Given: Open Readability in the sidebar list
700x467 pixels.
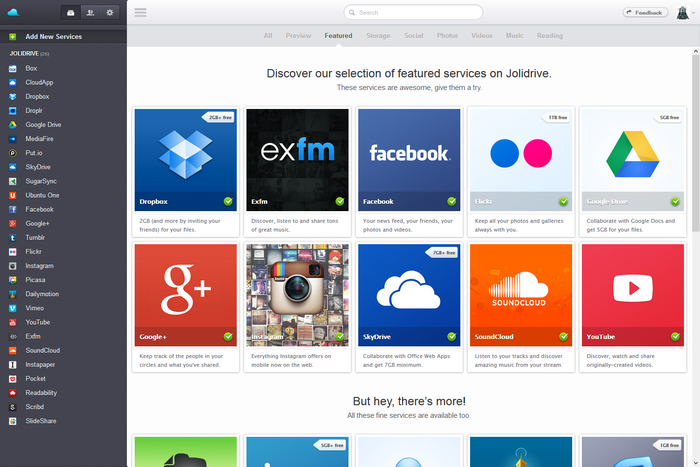Looking at the screenshot, I should click(x=41, y=393).
